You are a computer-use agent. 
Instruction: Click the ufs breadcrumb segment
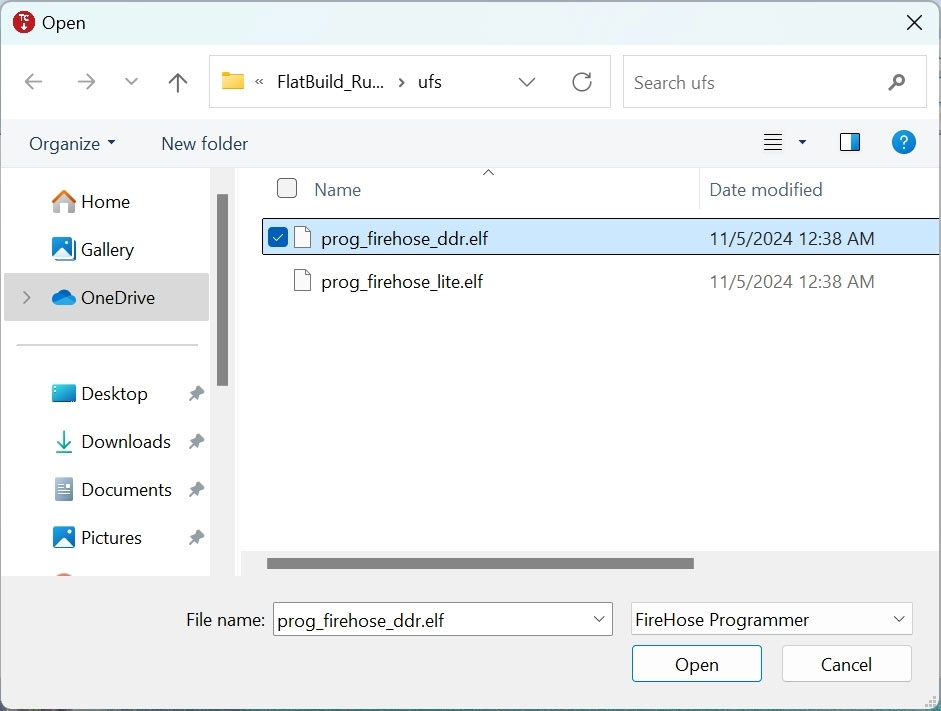(x=430, y=82)
